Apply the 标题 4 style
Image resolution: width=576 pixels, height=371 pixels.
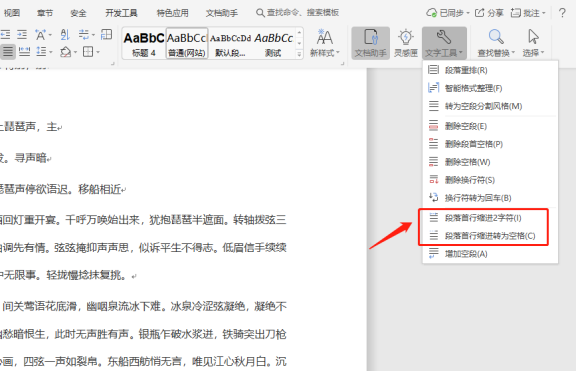(x=144, y=44)
